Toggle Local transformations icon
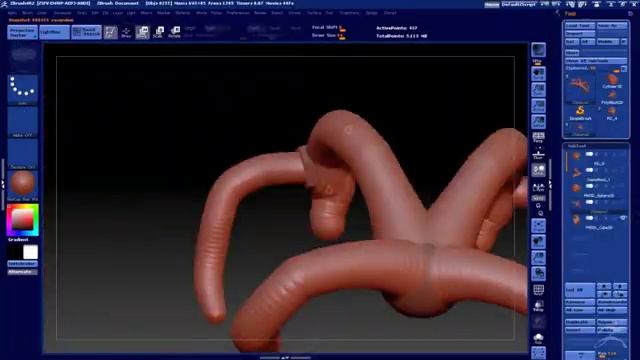This screenshot has height=360, width=640. (539, 170)
